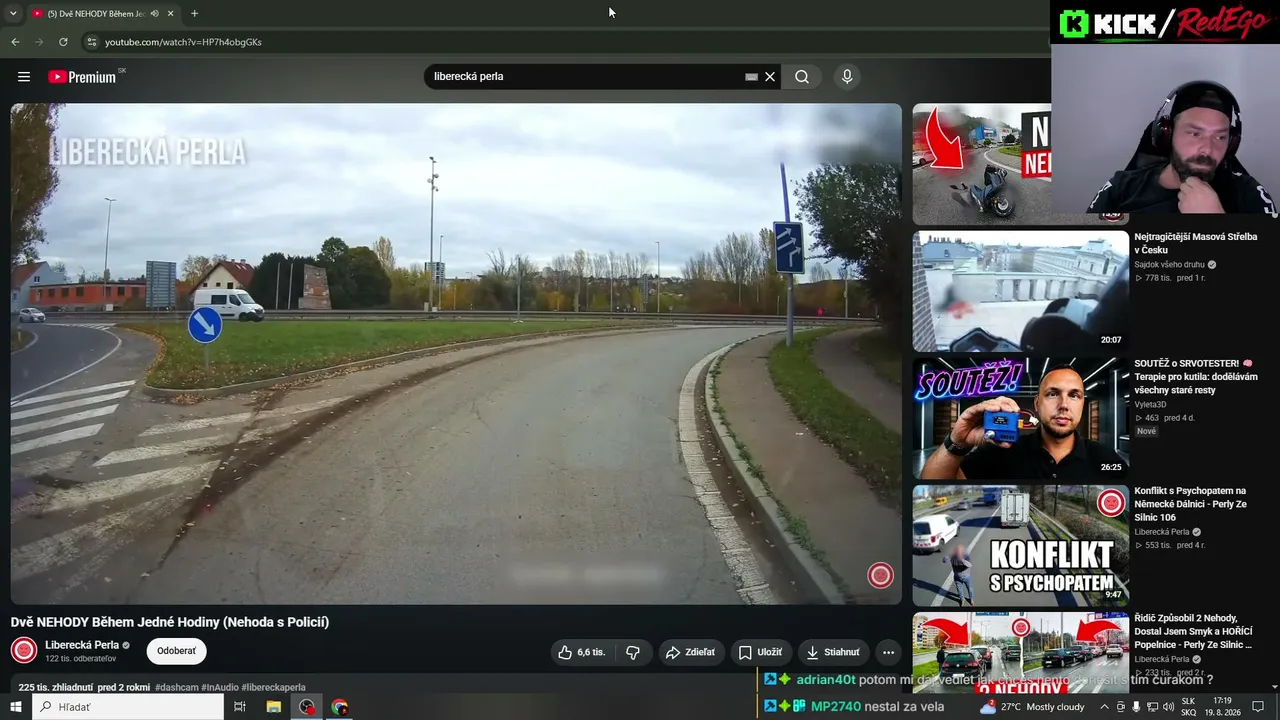Share the video with Zdieľať

[690, 652]
